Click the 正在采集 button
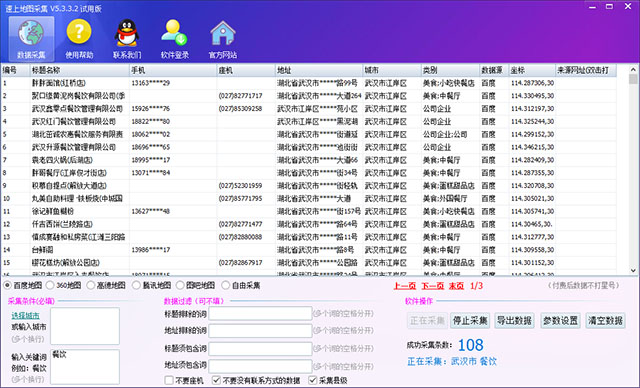Image resolution: width=640 pixels, height=388 pixels. 427,321
